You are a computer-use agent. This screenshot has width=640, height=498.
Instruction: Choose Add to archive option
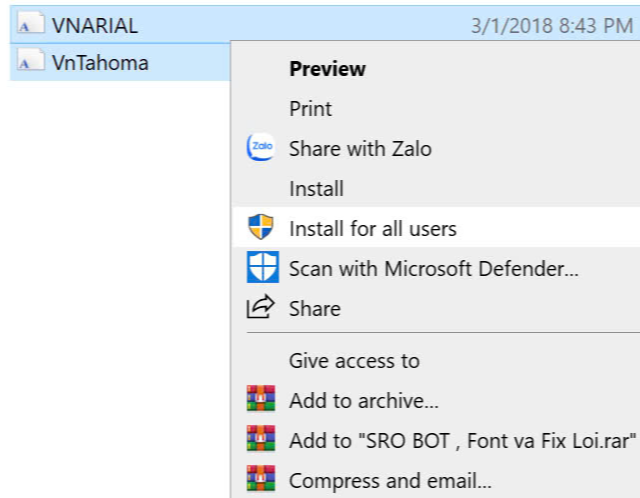[x=435, y=400]
